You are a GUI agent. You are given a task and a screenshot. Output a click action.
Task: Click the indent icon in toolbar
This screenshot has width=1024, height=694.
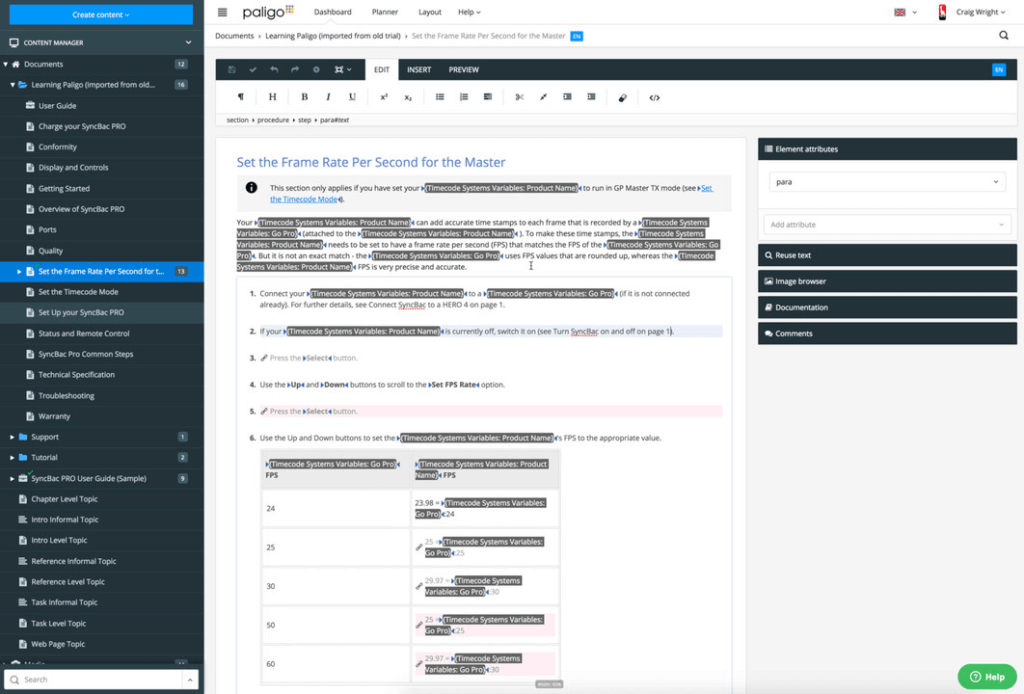(568, 97)
